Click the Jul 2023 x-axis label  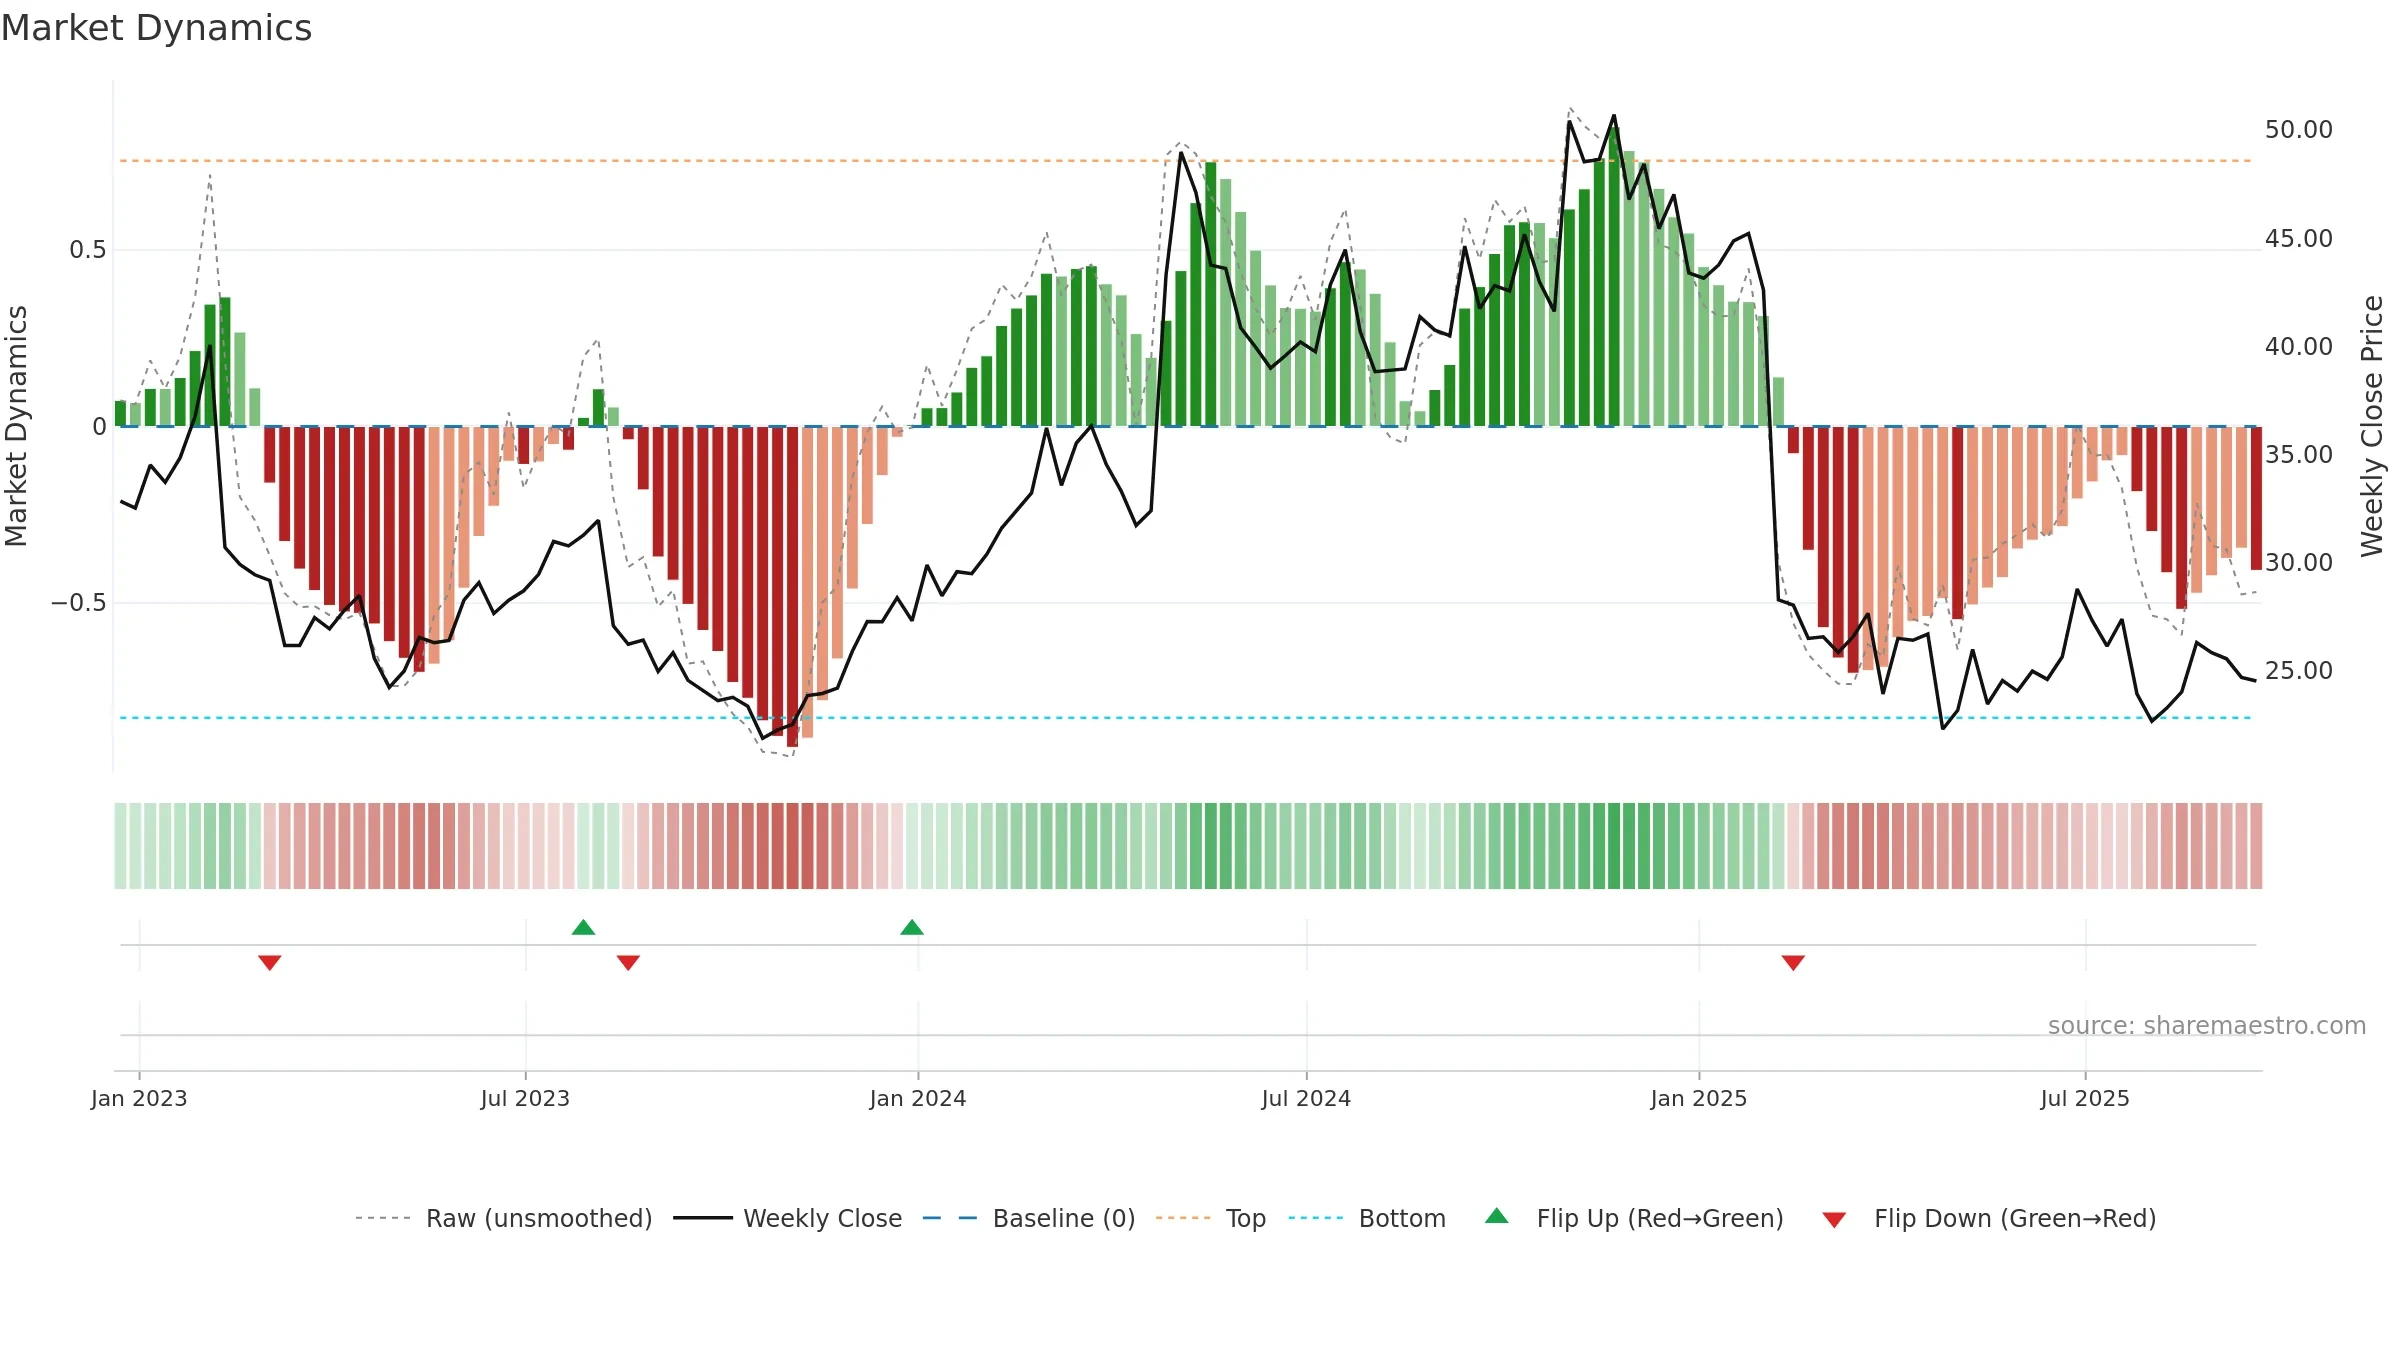pyautogui.click(x=525, y=1098)
